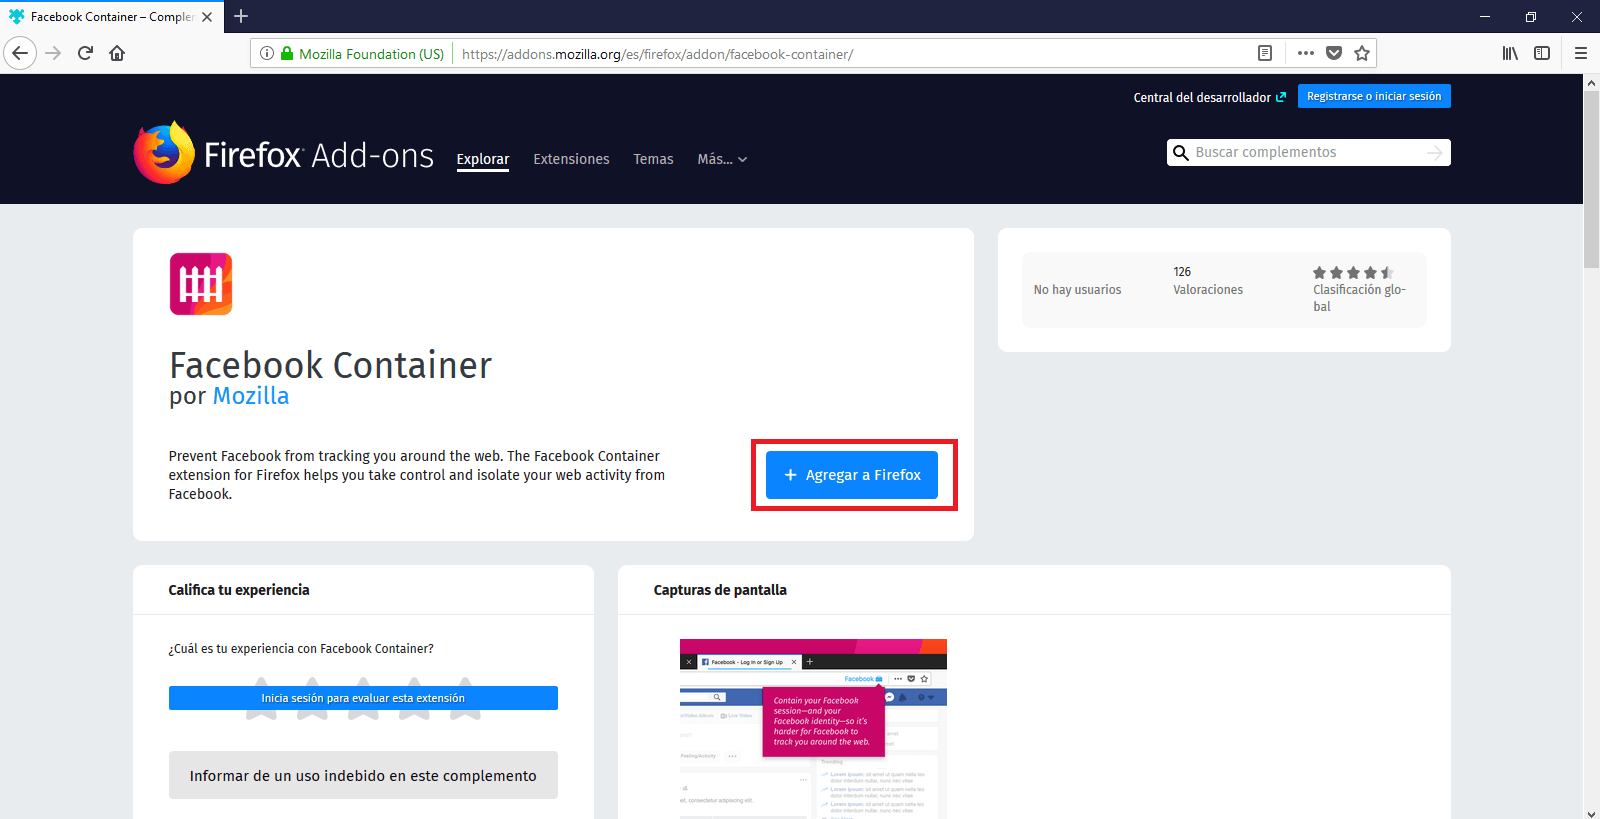Minimize the Firefox window
This screenshot has height=819, width=1600.
1485,17
